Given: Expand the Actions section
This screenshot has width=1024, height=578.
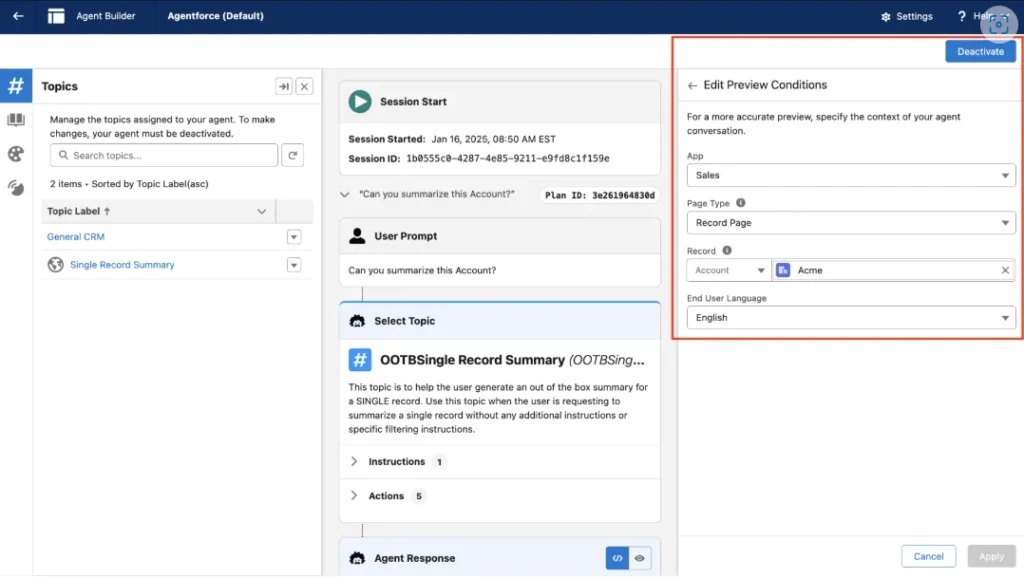Looking at the screenshot, I should coord(354,496).
